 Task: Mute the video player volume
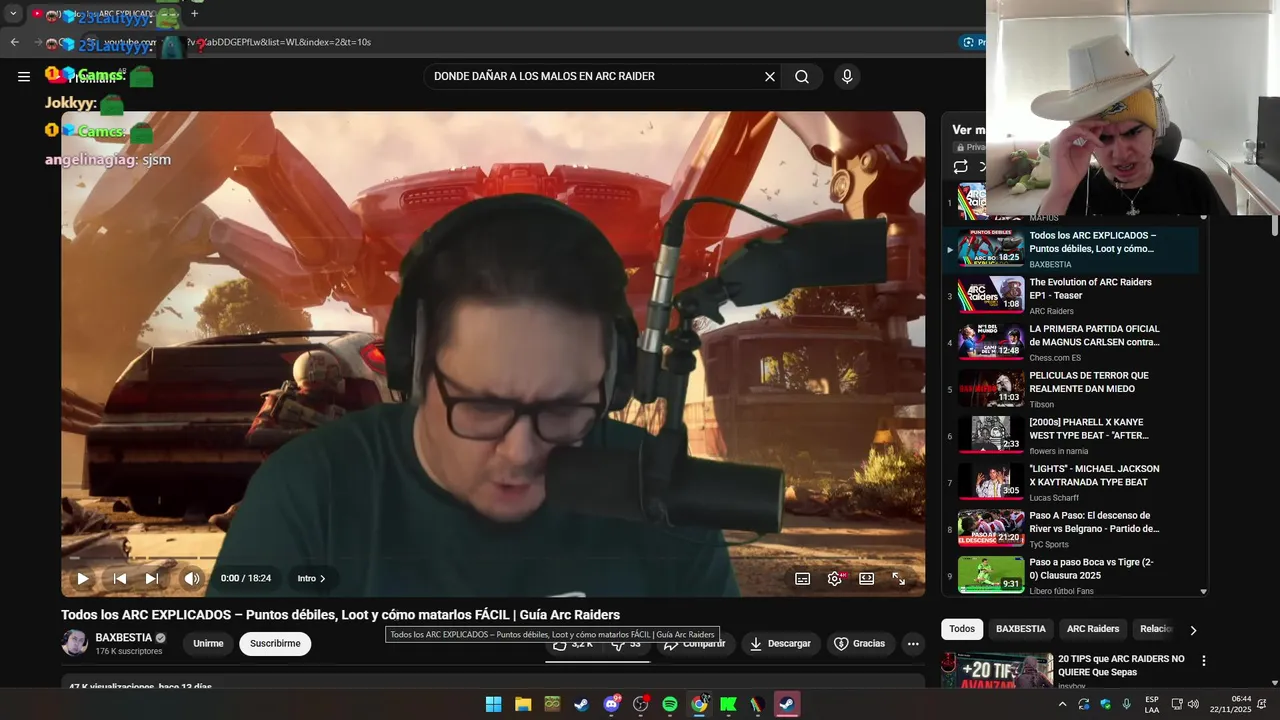pos(192,578)
